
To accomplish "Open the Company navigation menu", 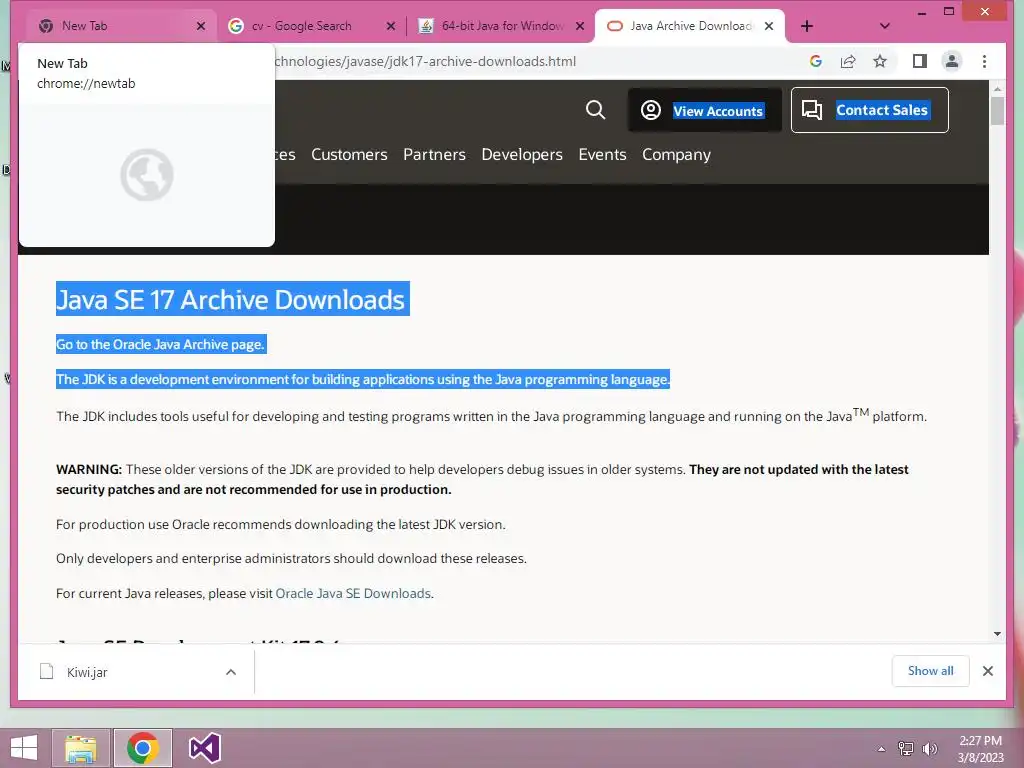I will coord(677,155).
